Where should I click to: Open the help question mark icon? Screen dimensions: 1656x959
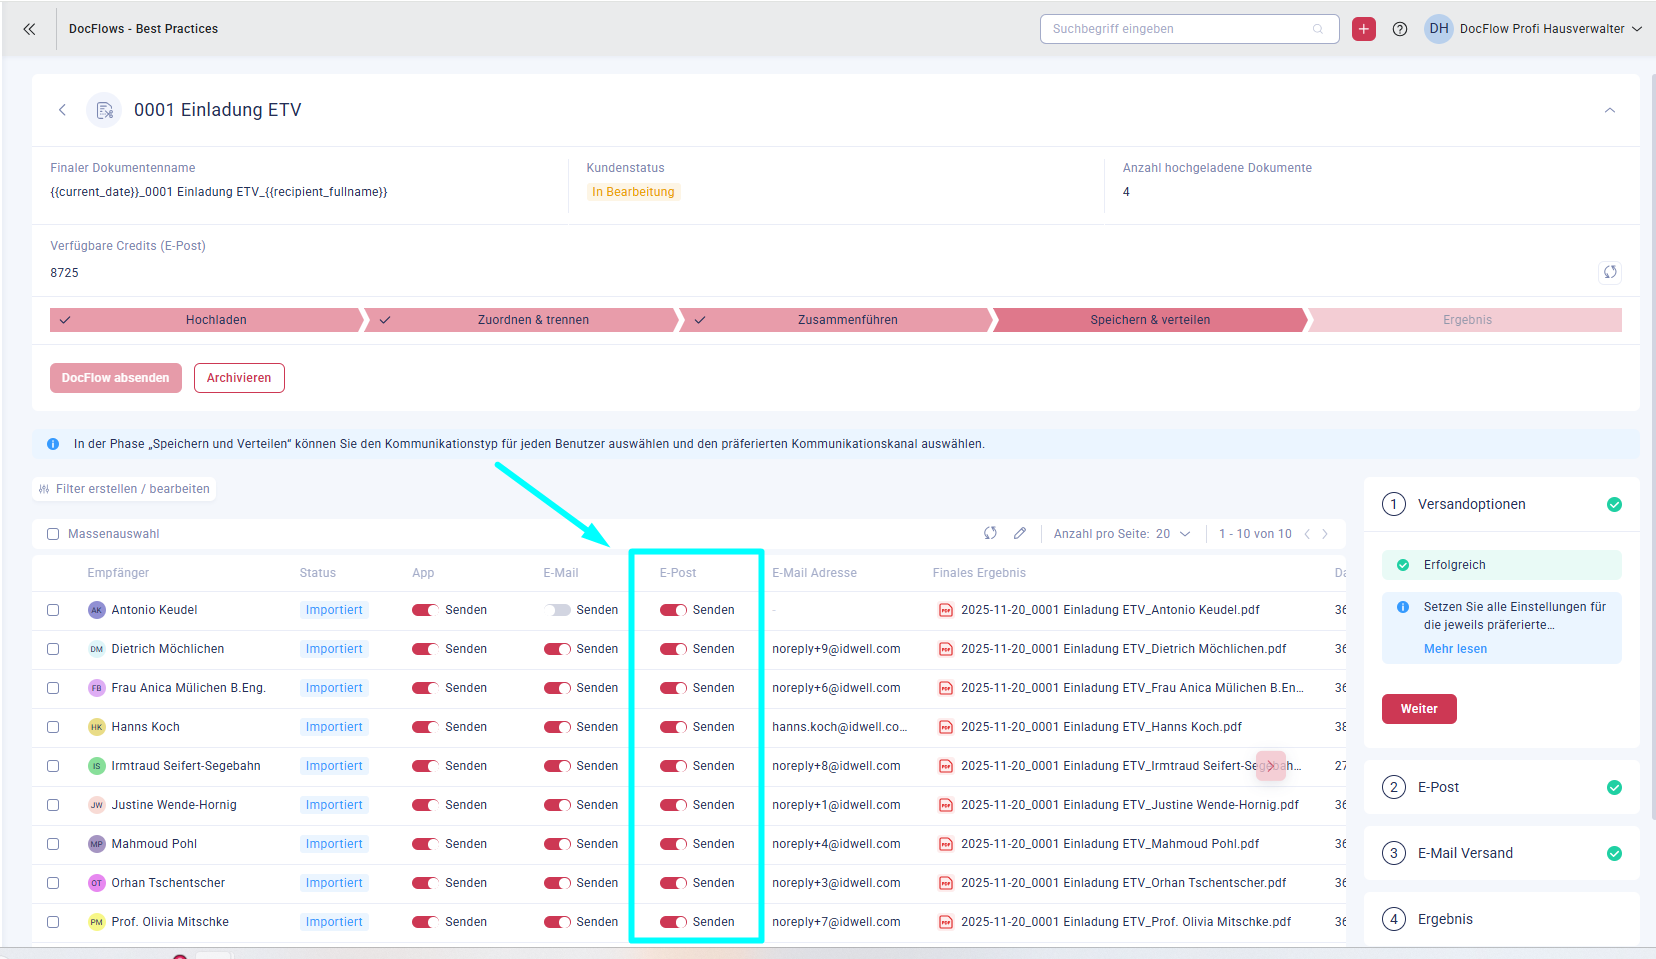point(1400,29)
